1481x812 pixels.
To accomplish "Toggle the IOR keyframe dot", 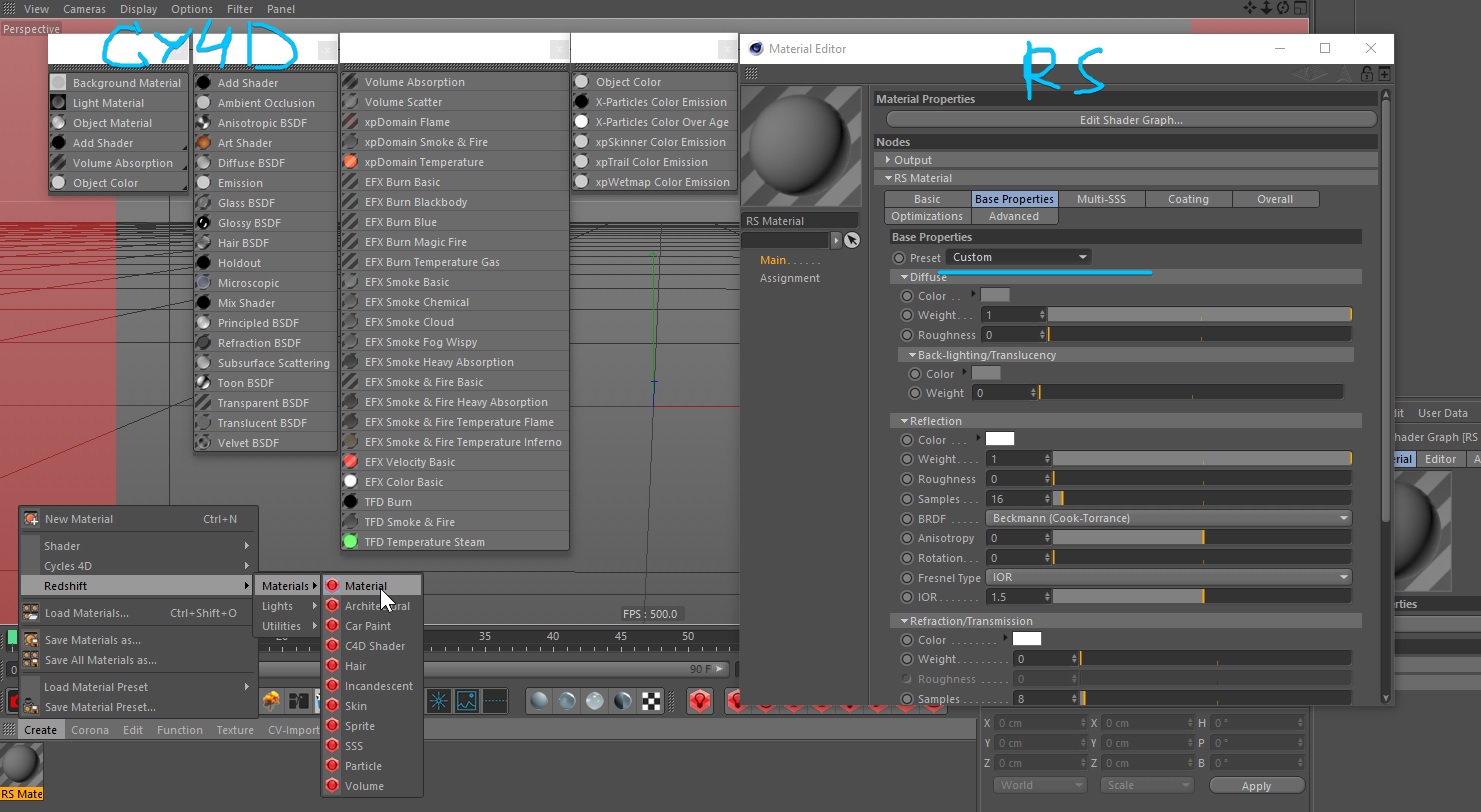I will (907, 597).
